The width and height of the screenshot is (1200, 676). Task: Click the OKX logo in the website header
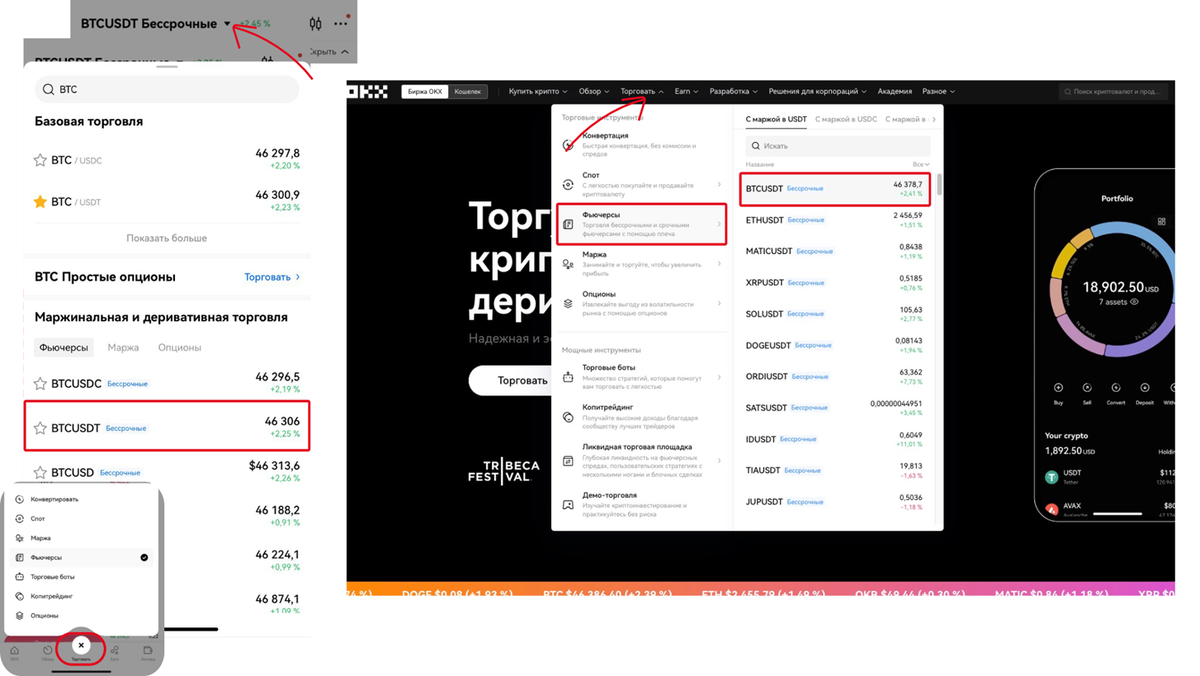click(368, 91)
